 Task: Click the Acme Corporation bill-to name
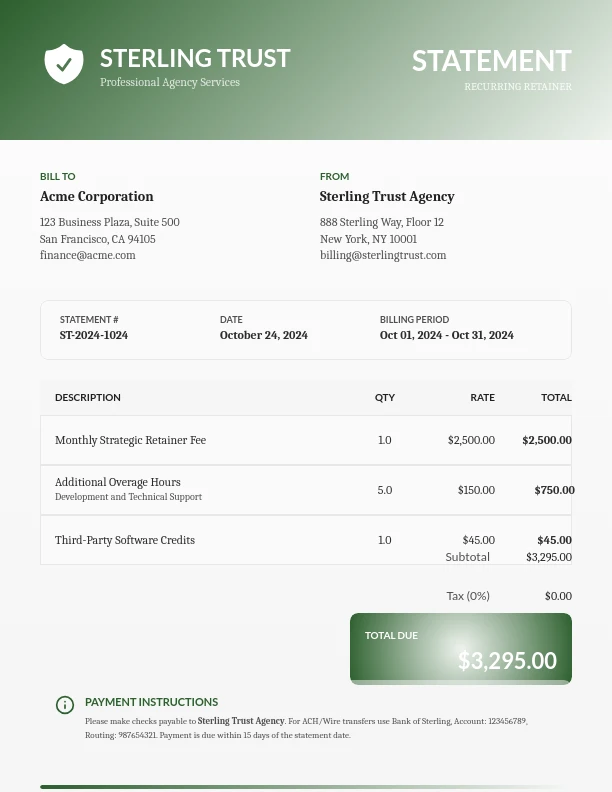pyautogui.click(x=97, y=197)
